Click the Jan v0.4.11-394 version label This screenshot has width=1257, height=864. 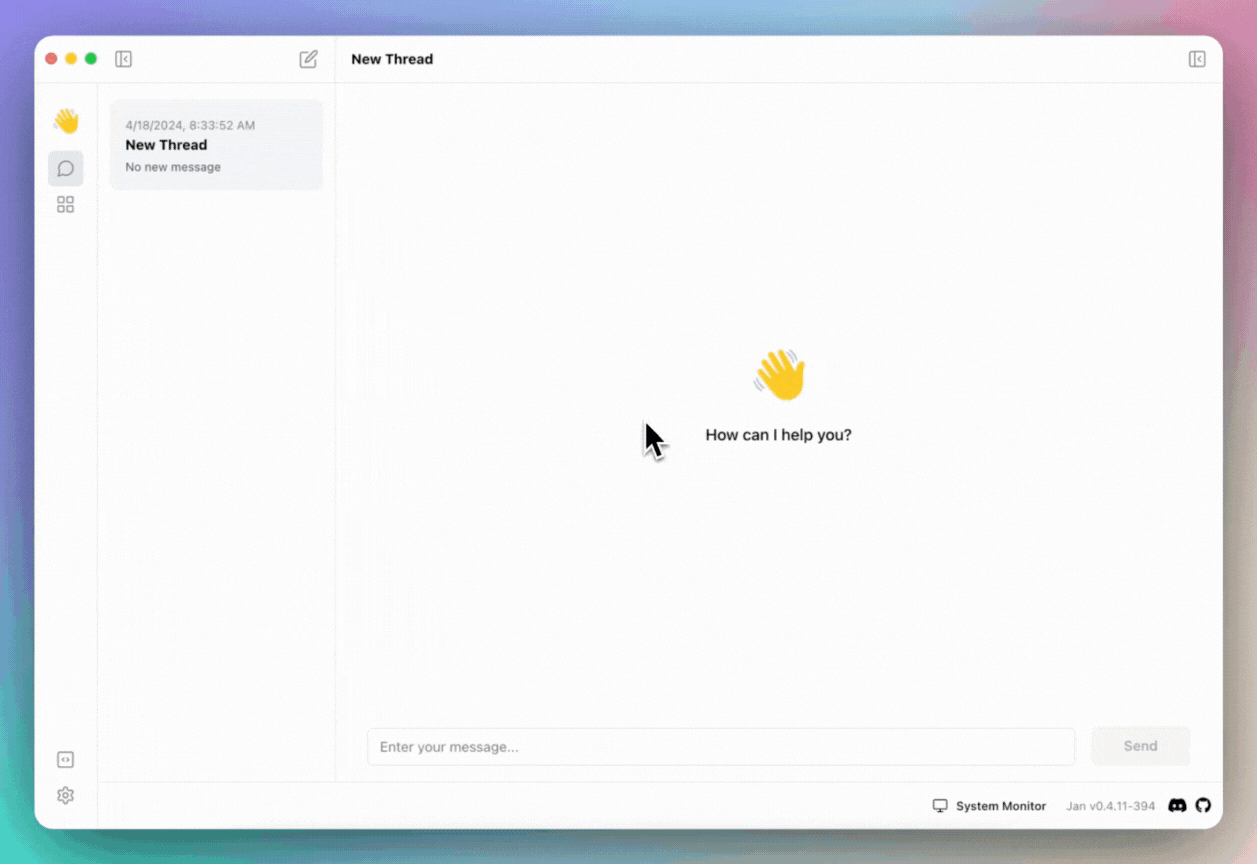(x=1110, y=806)
